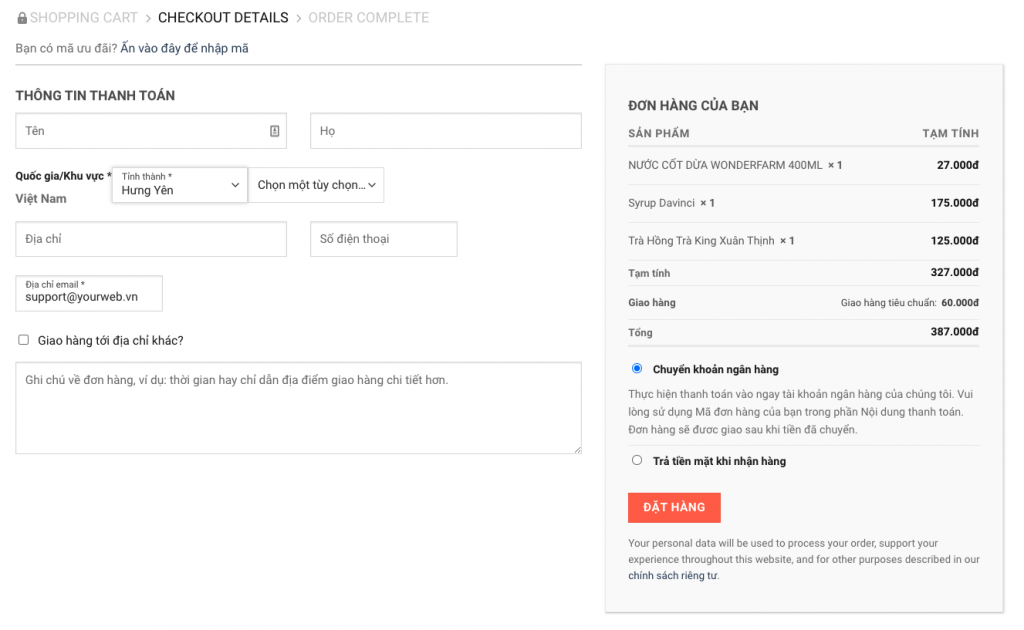The width and height of the screenshot is (1024, 630).
Task: Open Checkout Details breadcrumb step
Action: click(x=223, y=18)
